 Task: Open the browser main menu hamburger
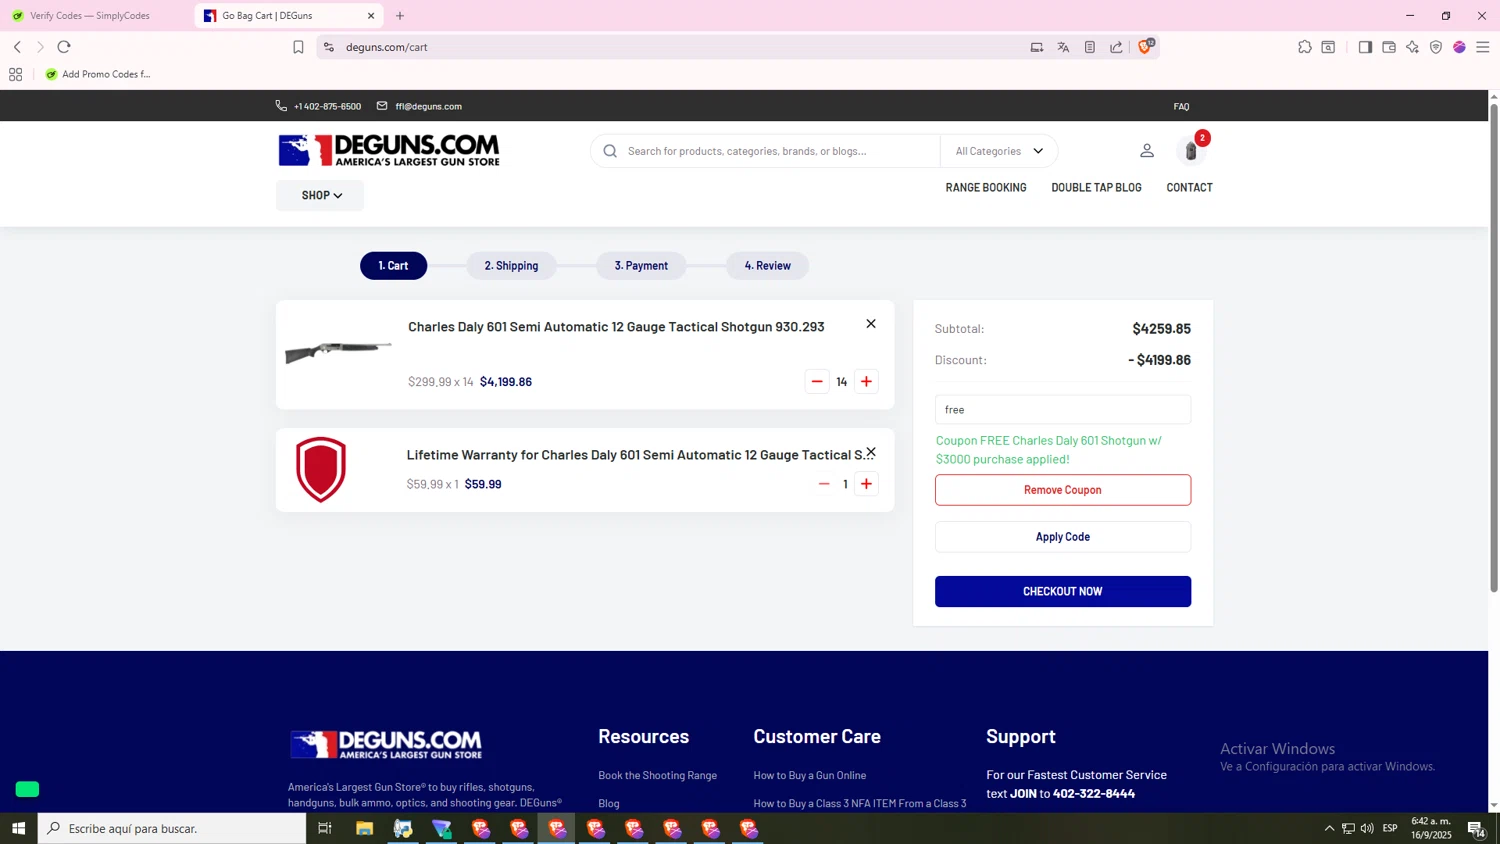click(1483, 47)
